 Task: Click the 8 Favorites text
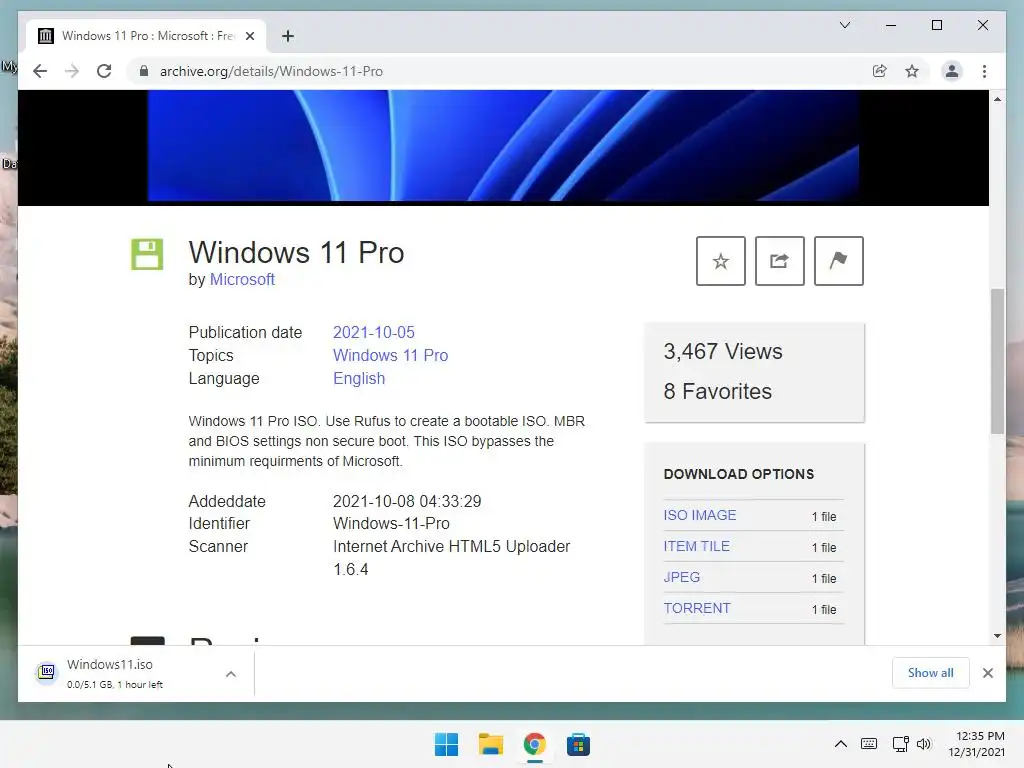(718, 391)
